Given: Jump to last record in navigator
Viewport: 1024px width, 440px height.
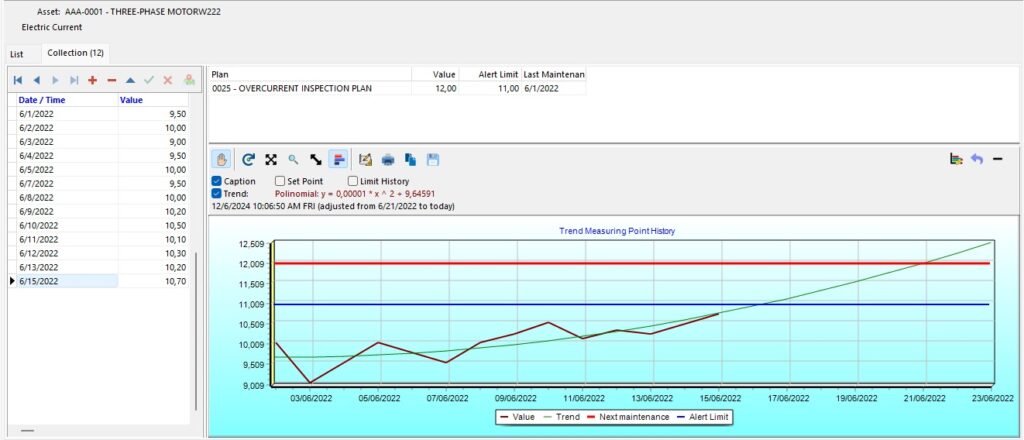Looking at the screenshot, I should tap(74, 80).
